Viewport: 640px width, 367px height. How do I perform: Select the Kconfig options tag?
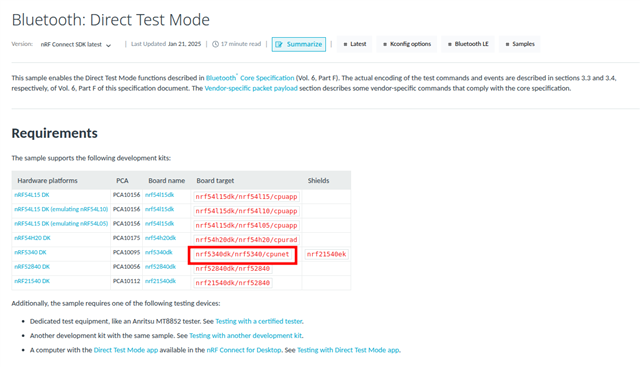[407, 44]
